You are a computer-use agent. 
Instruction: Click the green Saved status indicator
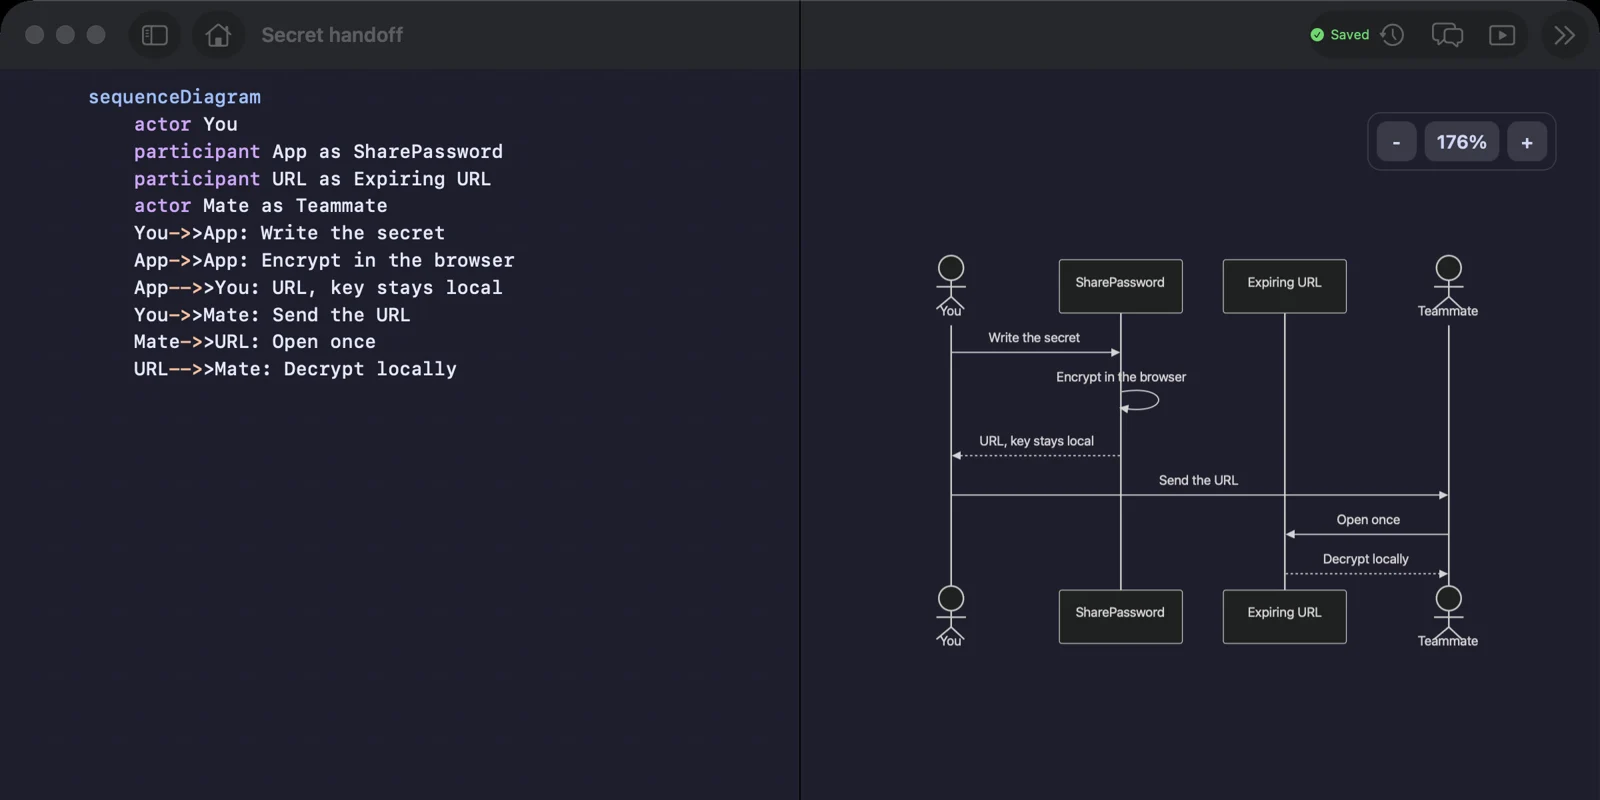(x=1340, y=35)
